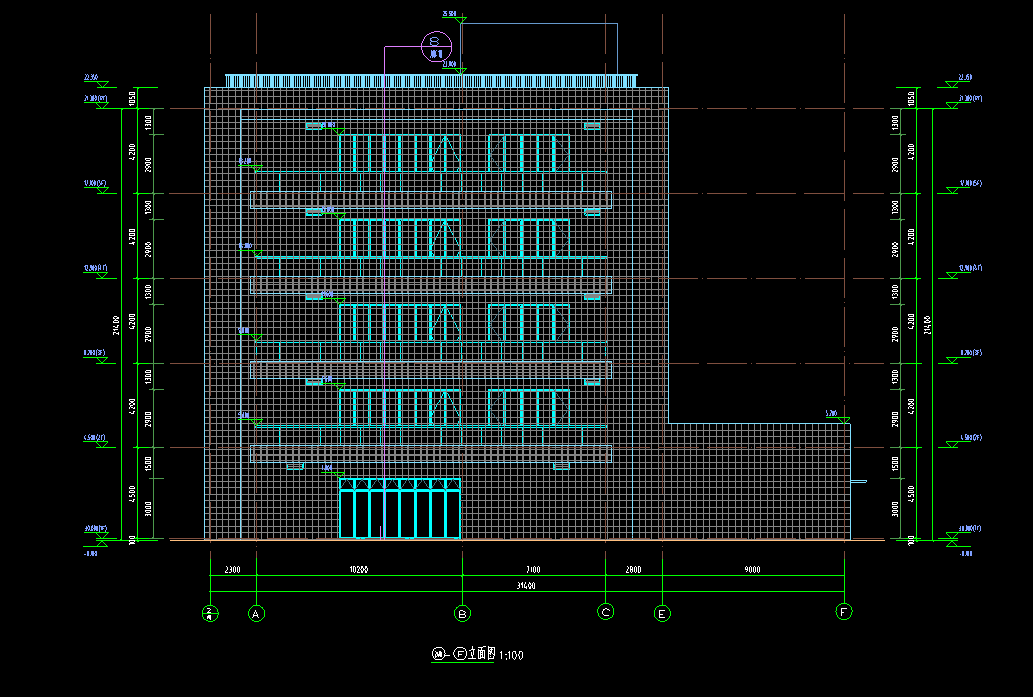Click the axis bubble labeled A
1033x697 pixels.
[257, 612]
